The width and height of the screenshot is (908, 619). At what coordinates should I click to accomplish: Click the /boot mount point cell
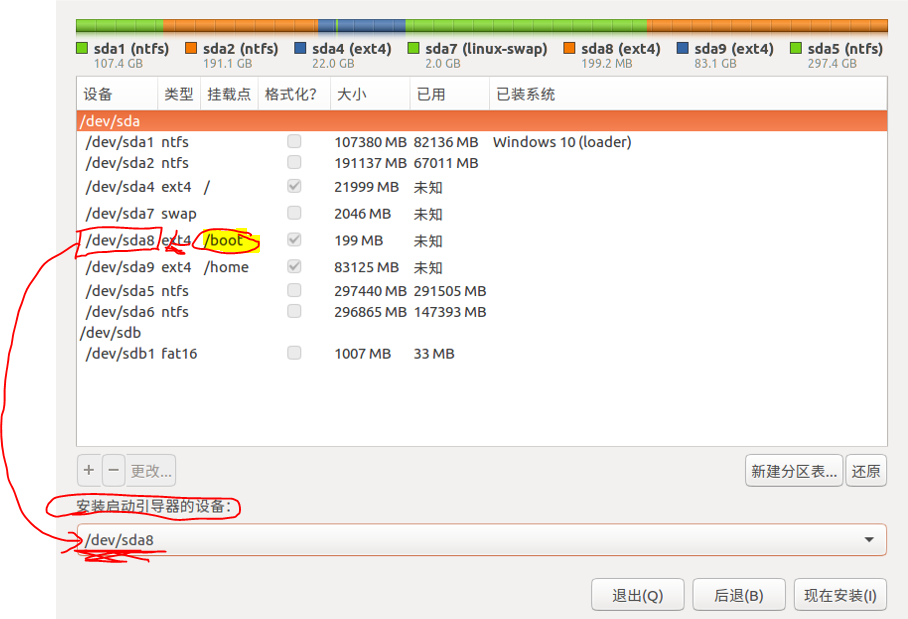point(224,240)
